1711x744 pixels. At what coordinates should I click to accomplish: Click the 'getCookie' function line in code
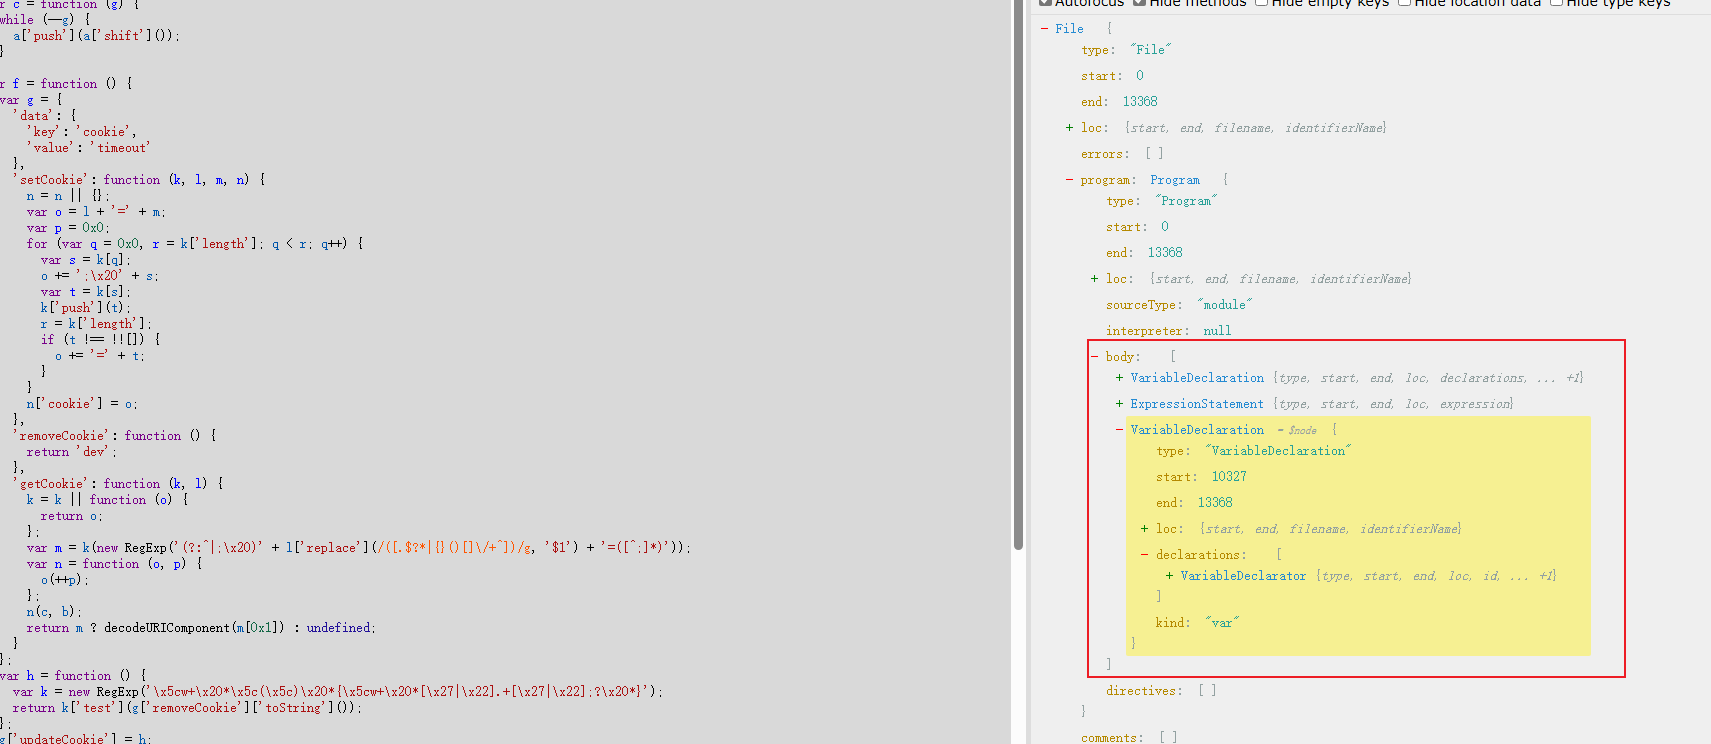click(118, 484)
